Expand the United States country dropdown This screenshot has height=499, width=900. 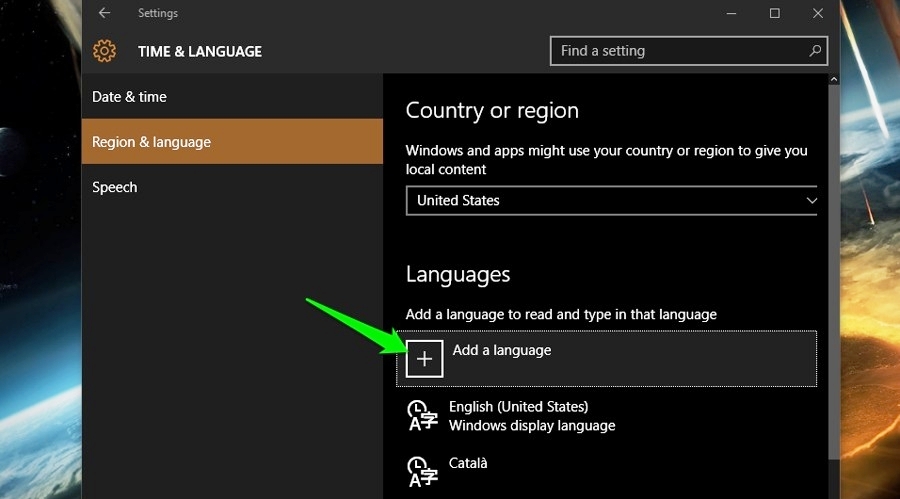pyautogui.click(x=611, y=200)
